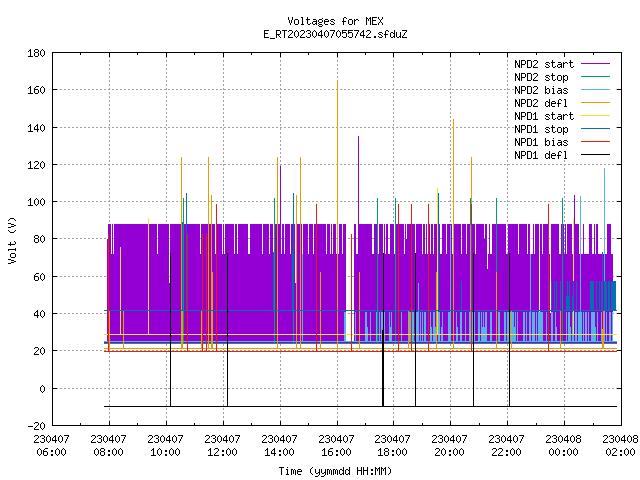Viewport: 640px width, 480px height.
Task: Click the y-axis tick value 160
Action: coord(36,90)
